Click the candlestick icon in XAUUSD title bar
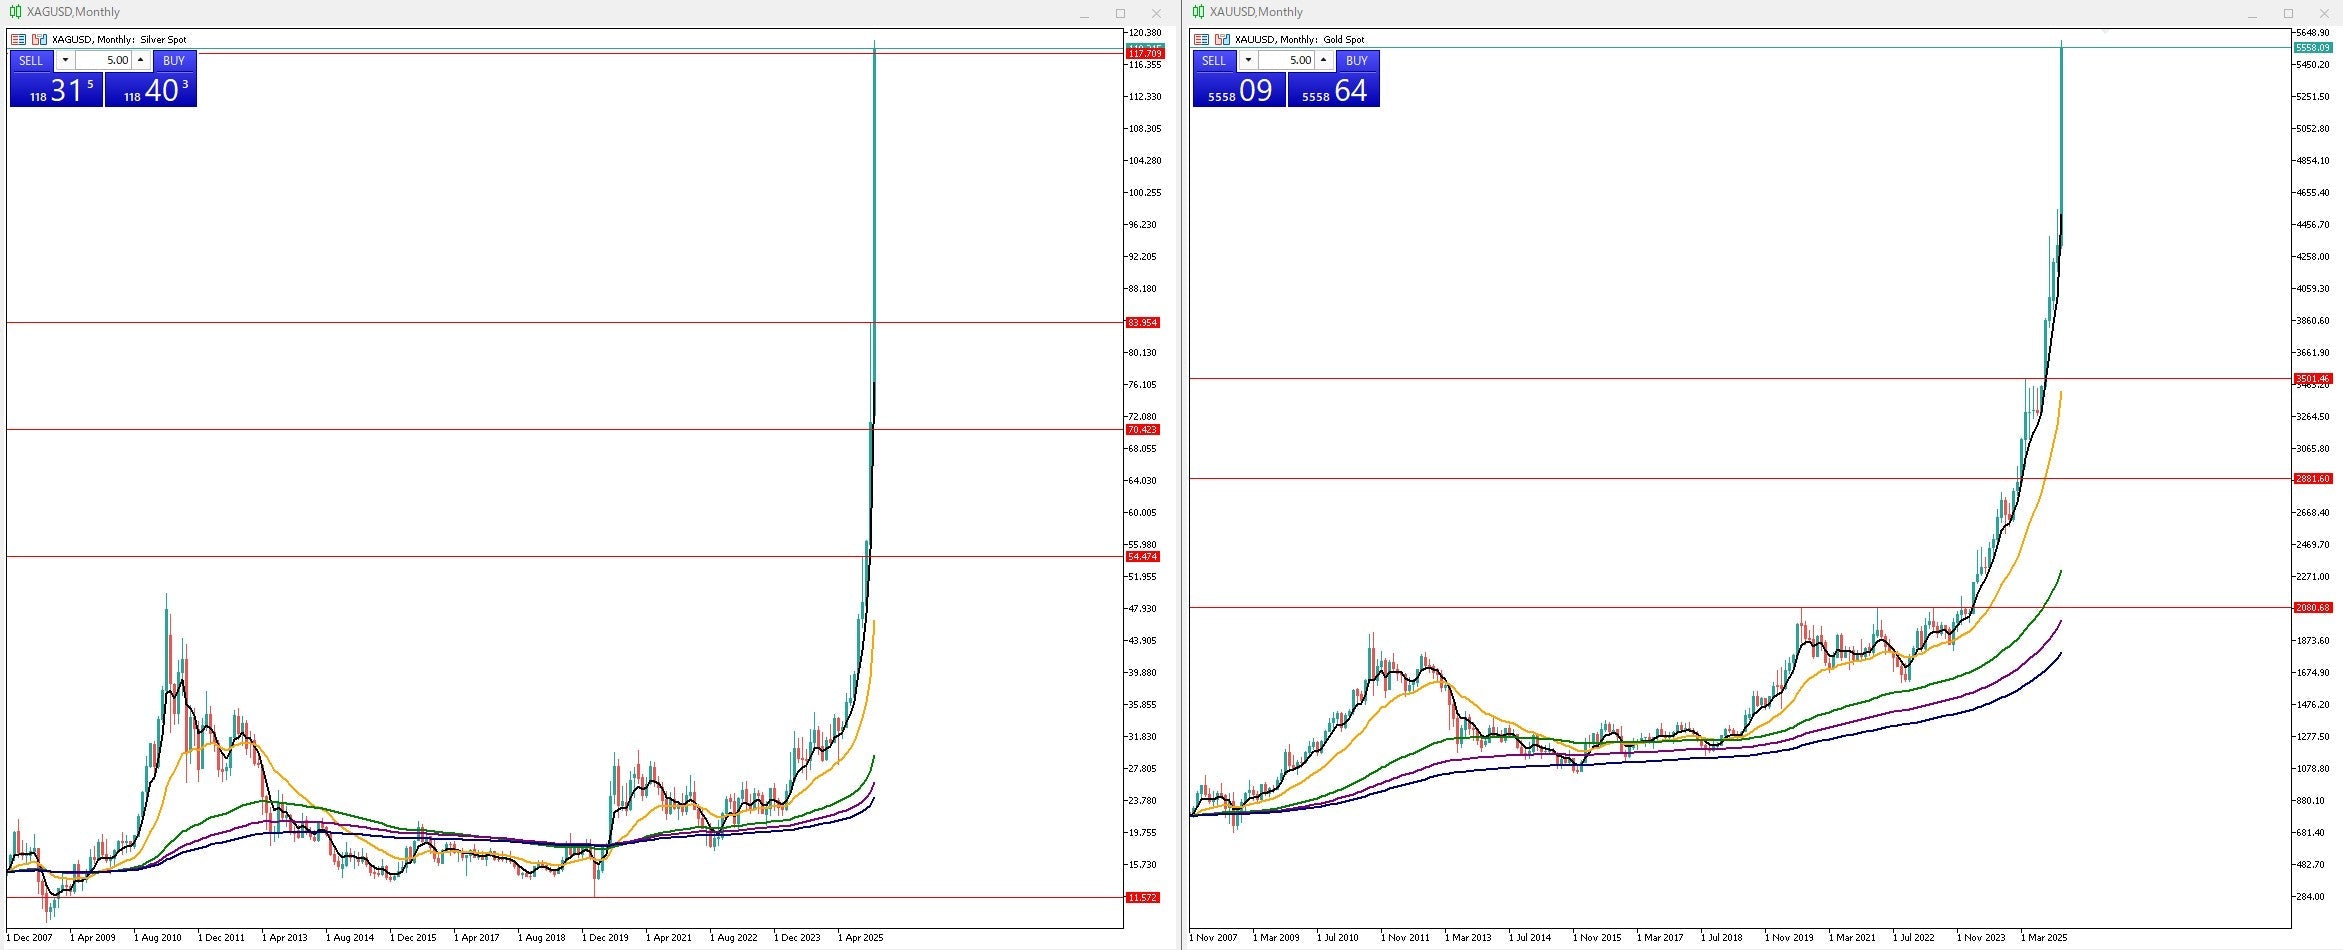2343x950 pixels. [x=1198, y=12]
